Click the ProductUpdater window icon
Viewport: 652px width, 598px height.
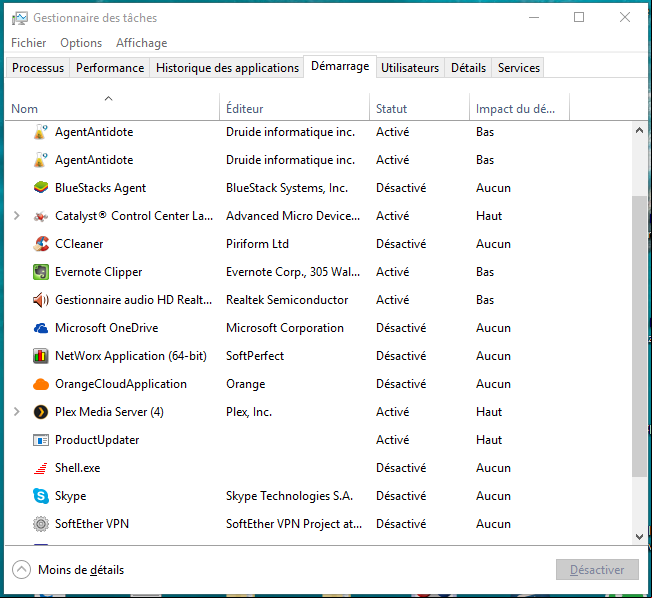pyautogui.click(x=41, y=440)
